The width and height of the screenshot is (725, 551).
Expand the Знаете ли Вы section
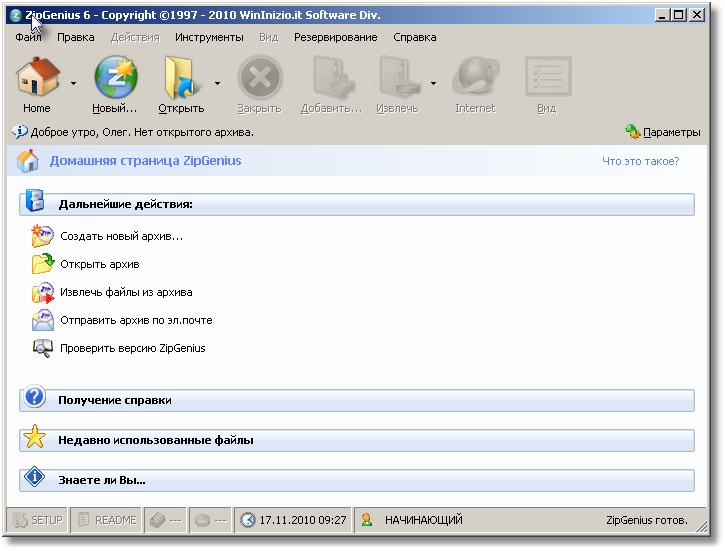(356, 481)
